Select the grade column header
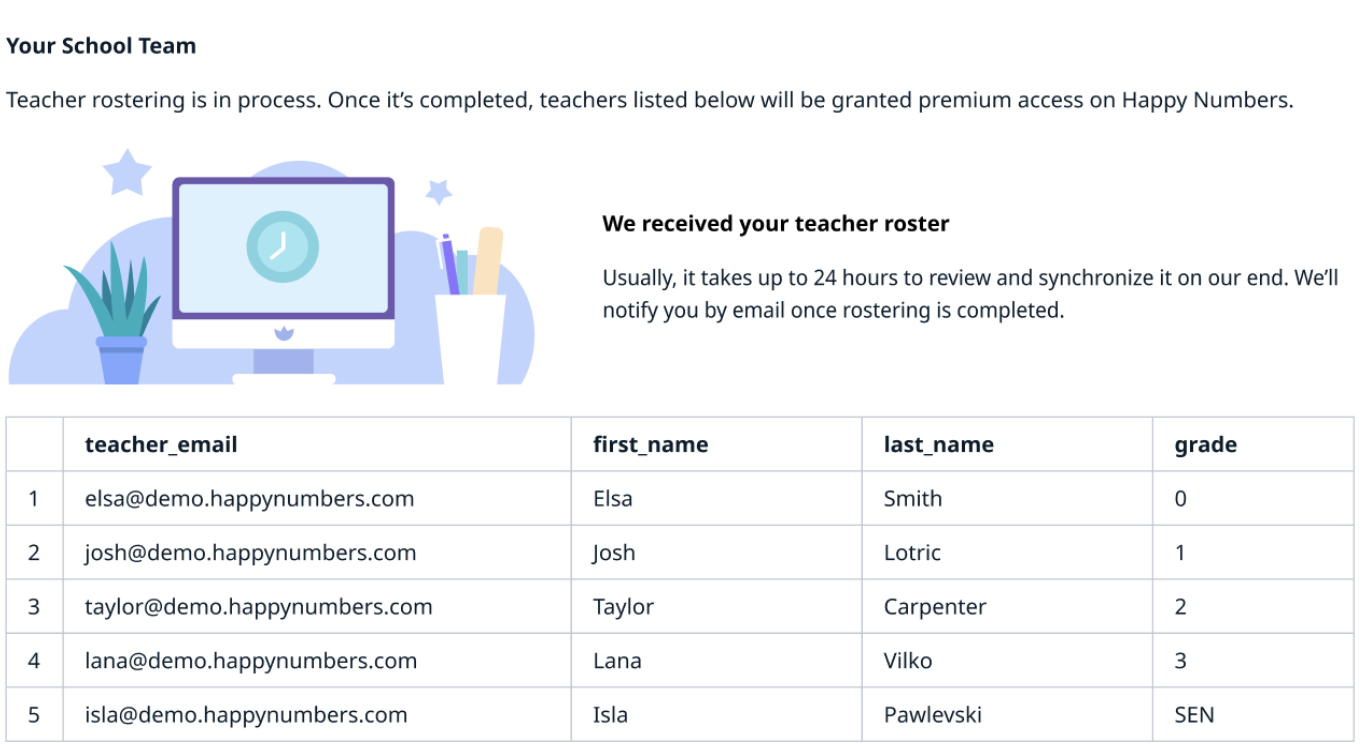The height and width of the screenshot is (744, 1362). click(1205, 445)
